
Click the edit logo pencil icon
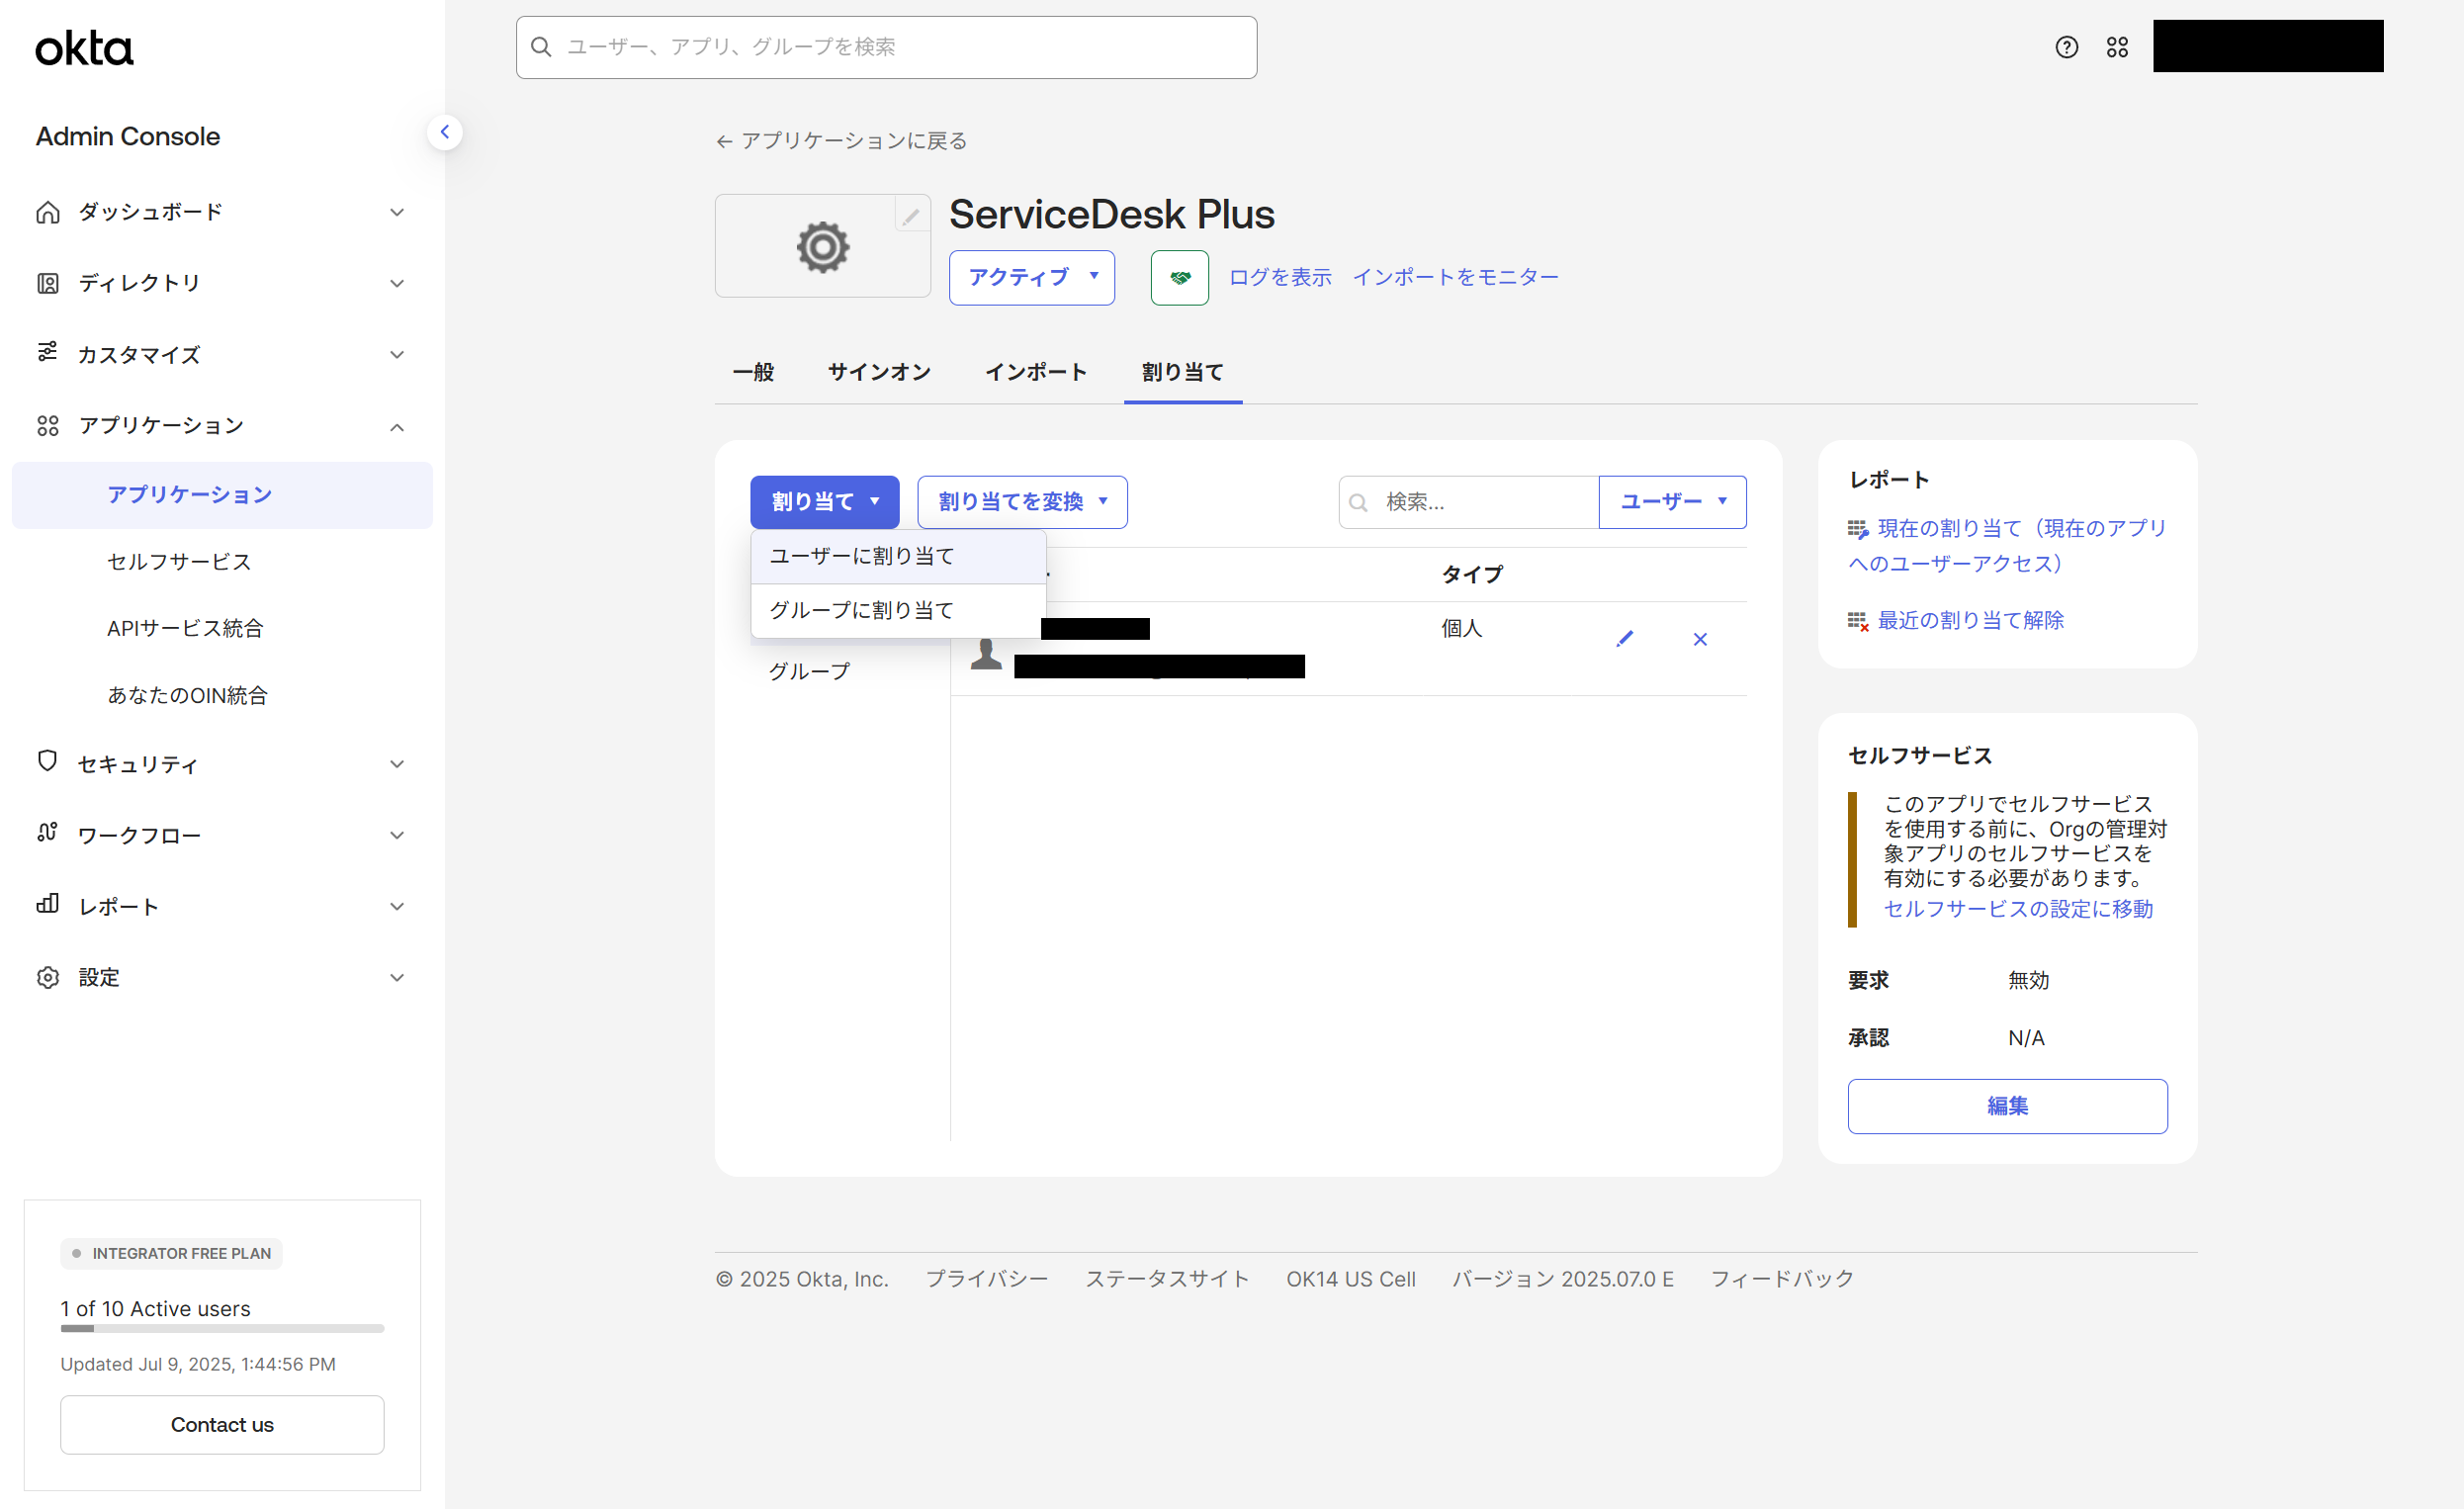910,216
